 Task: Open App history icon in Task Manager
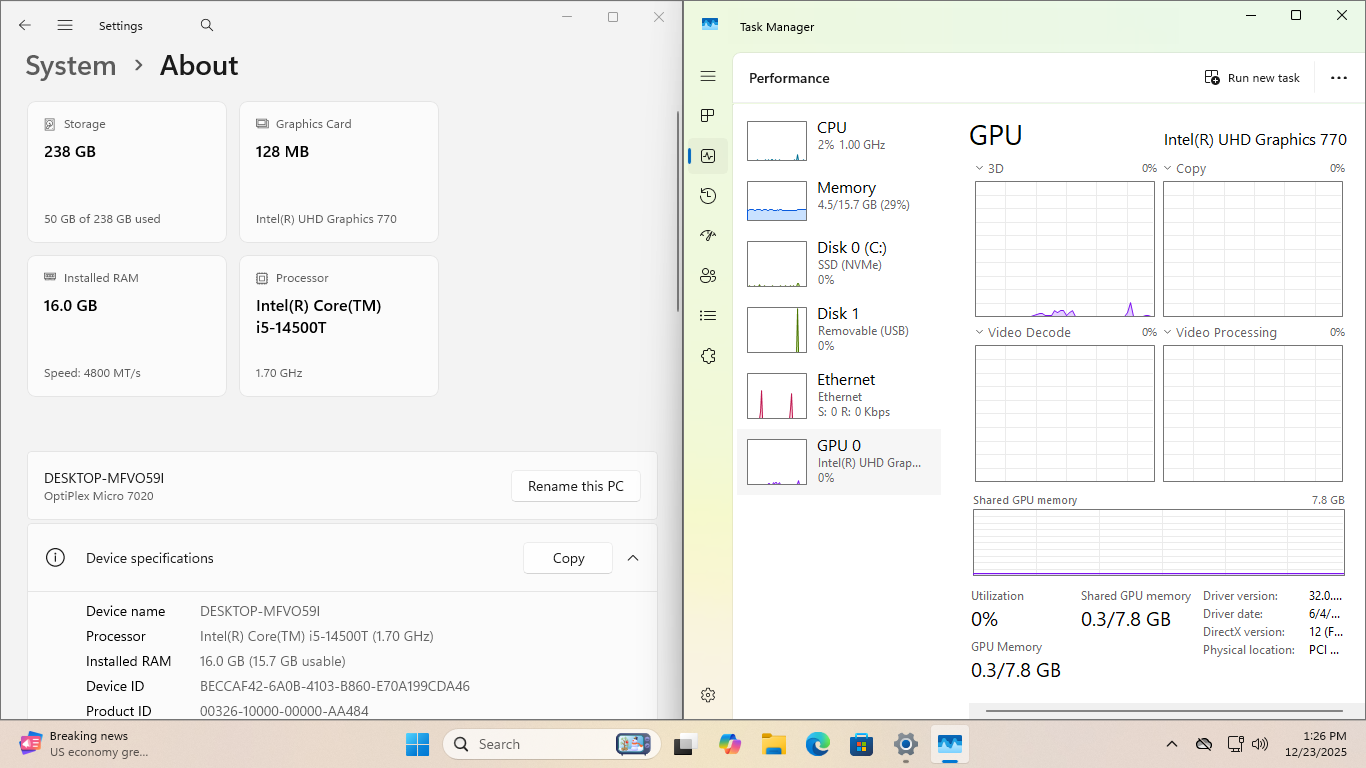pos(708,196)
